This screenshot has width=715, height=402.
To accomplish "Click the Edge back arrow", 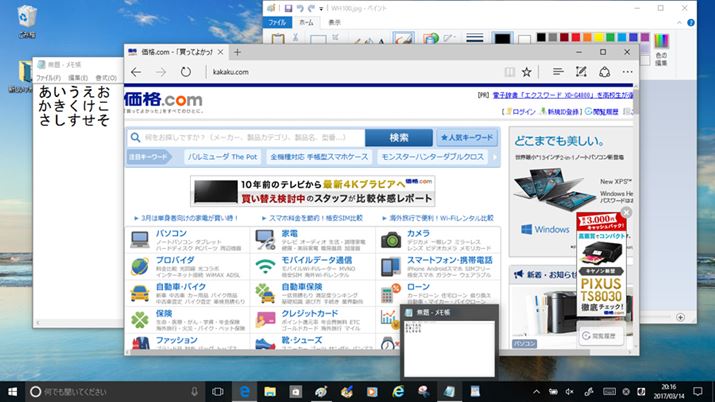I will click(136, 72).
